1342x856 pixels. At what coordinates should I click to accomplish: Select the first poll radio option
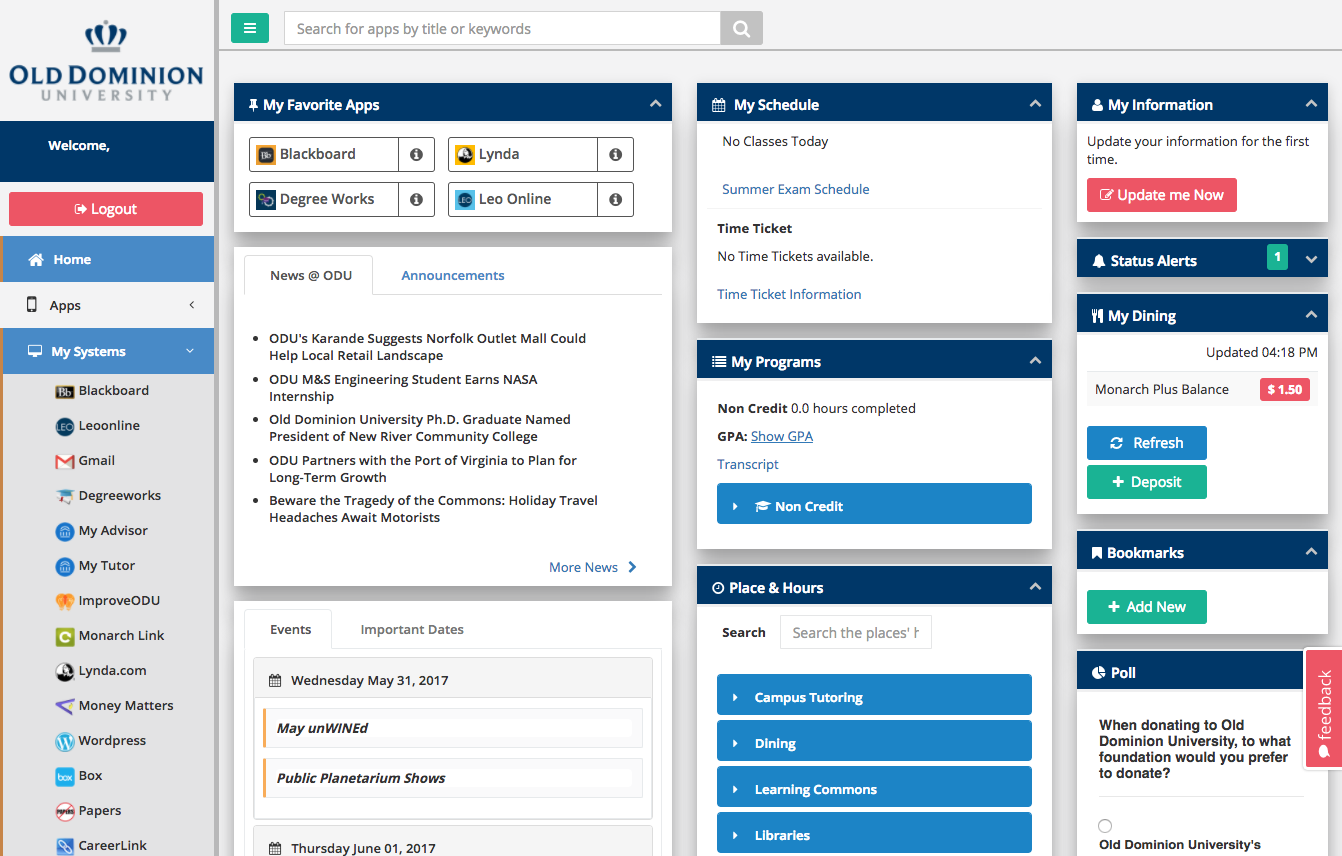[x=1105, y=826]
